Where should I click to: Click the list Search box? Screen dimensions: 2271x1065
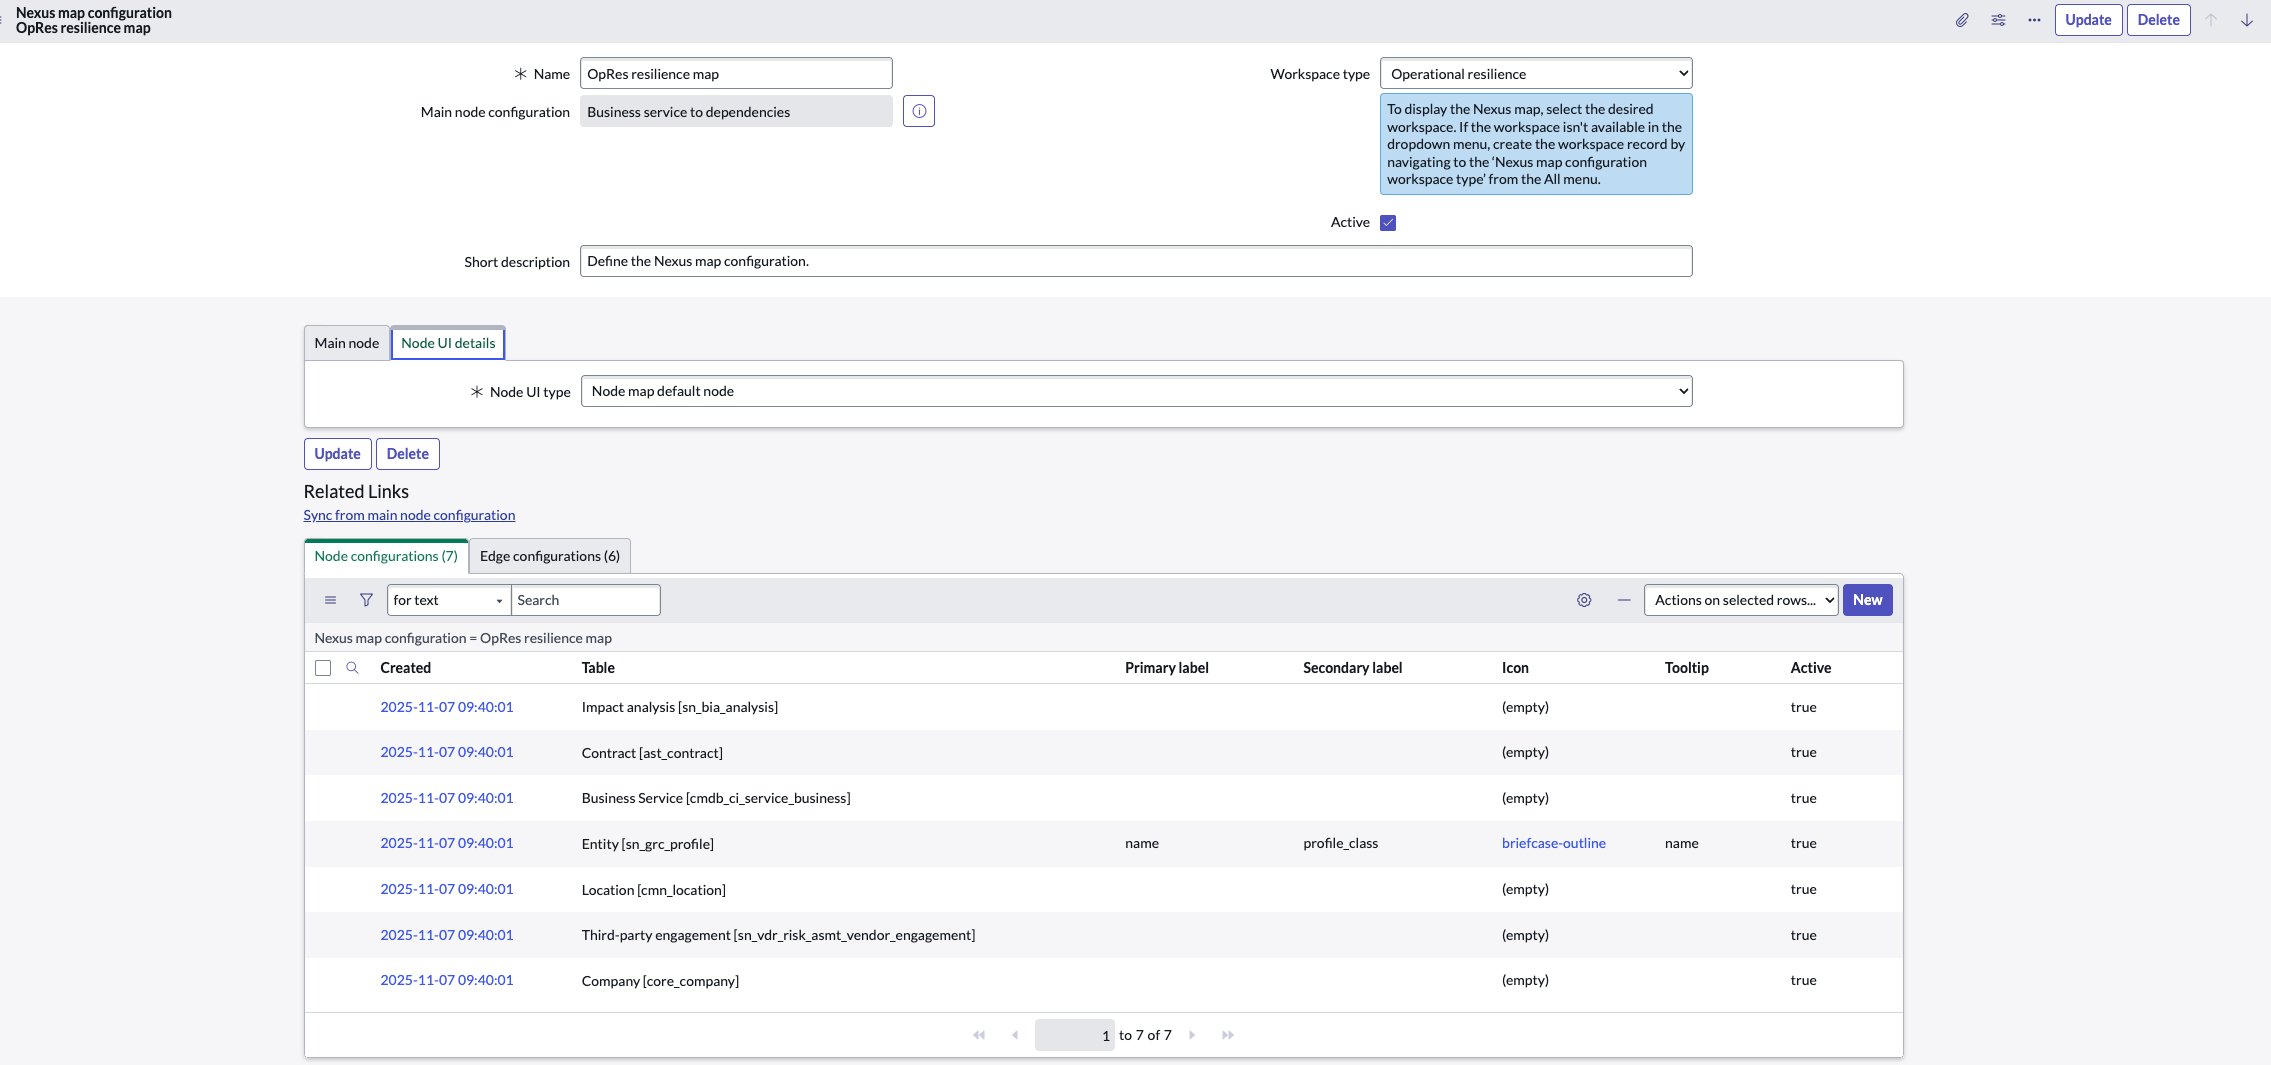[x=586, y=600]
